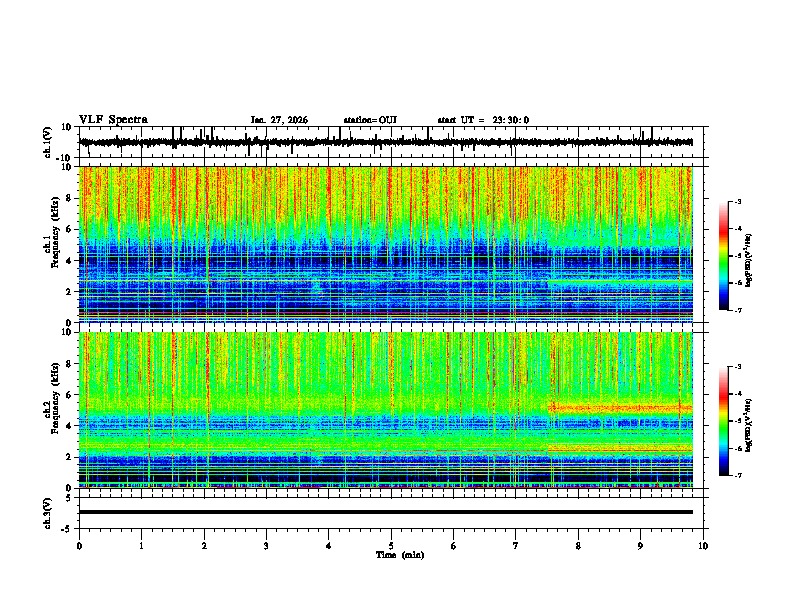Pick the ch.2 spectrogram color bar
Viewport: 792px width, 612px height.
coord(724,421)
